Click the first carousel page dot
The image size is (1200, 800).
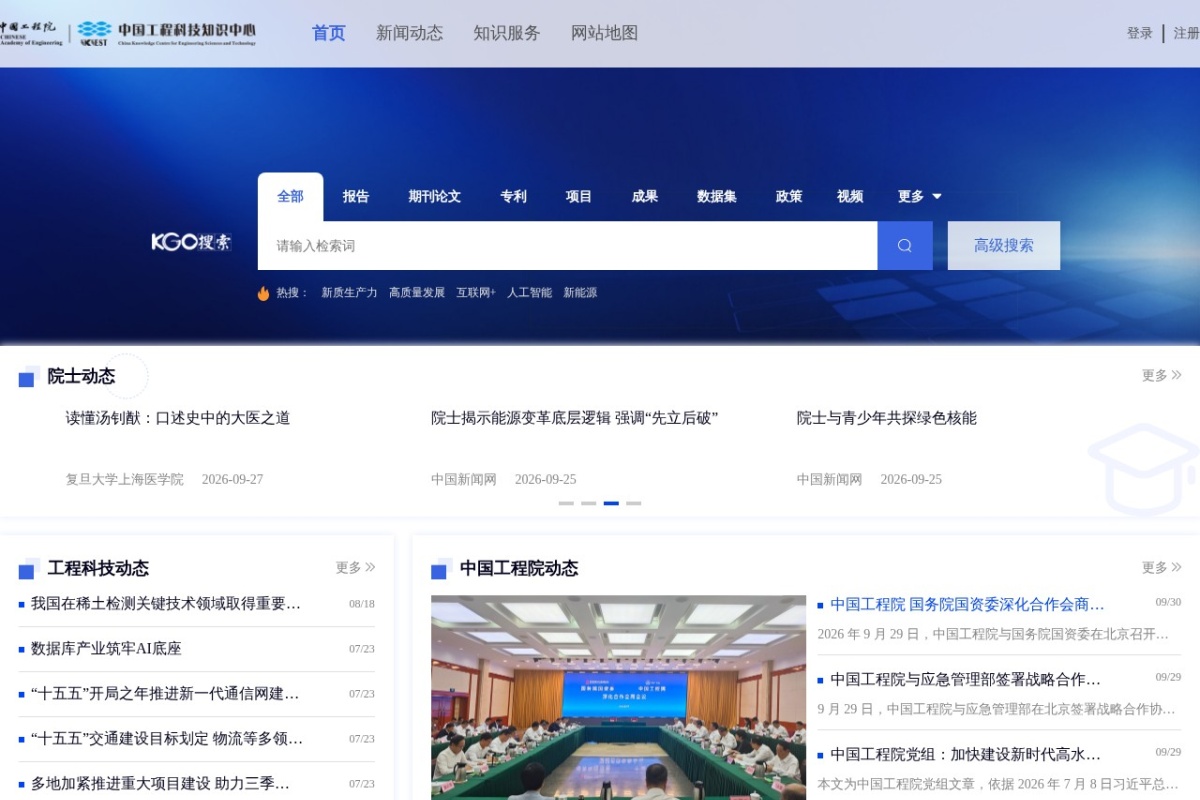(566, 504)
